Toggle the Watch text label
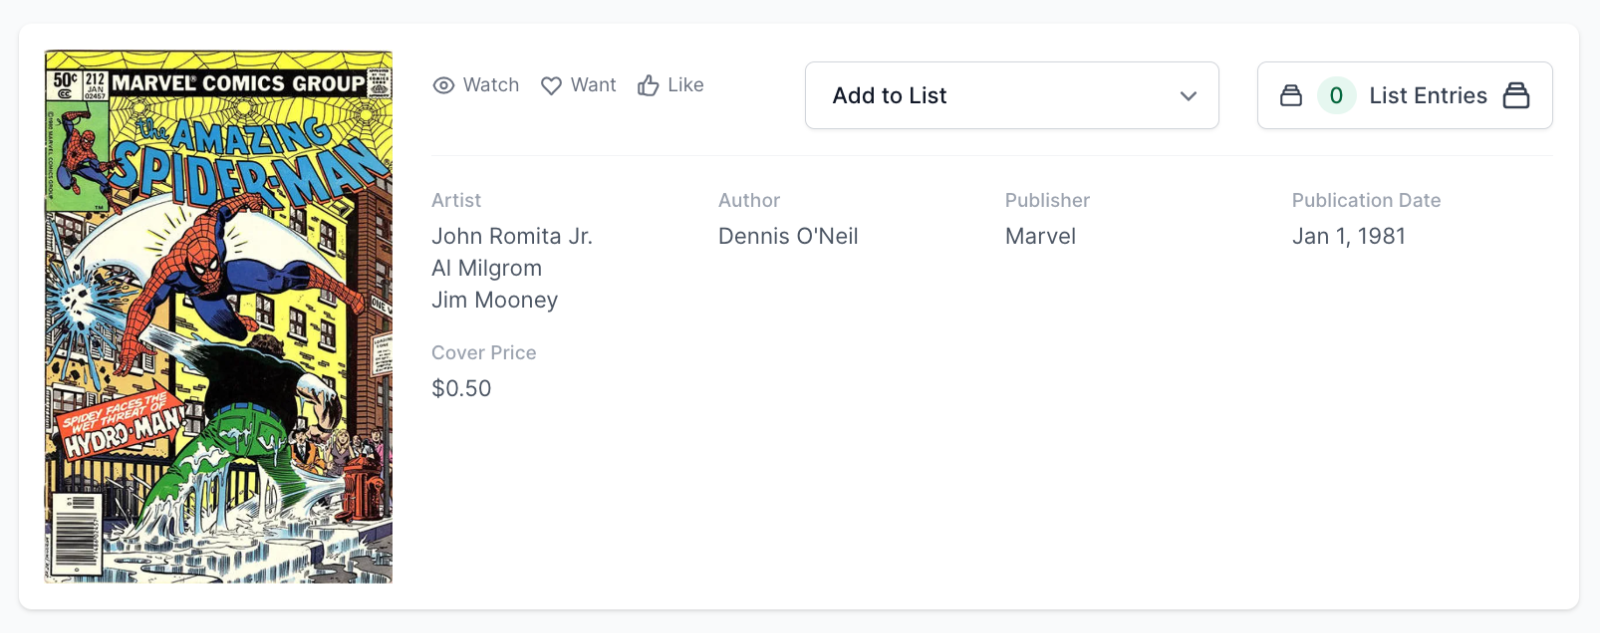1600x633 pixels. coord(491,85)
